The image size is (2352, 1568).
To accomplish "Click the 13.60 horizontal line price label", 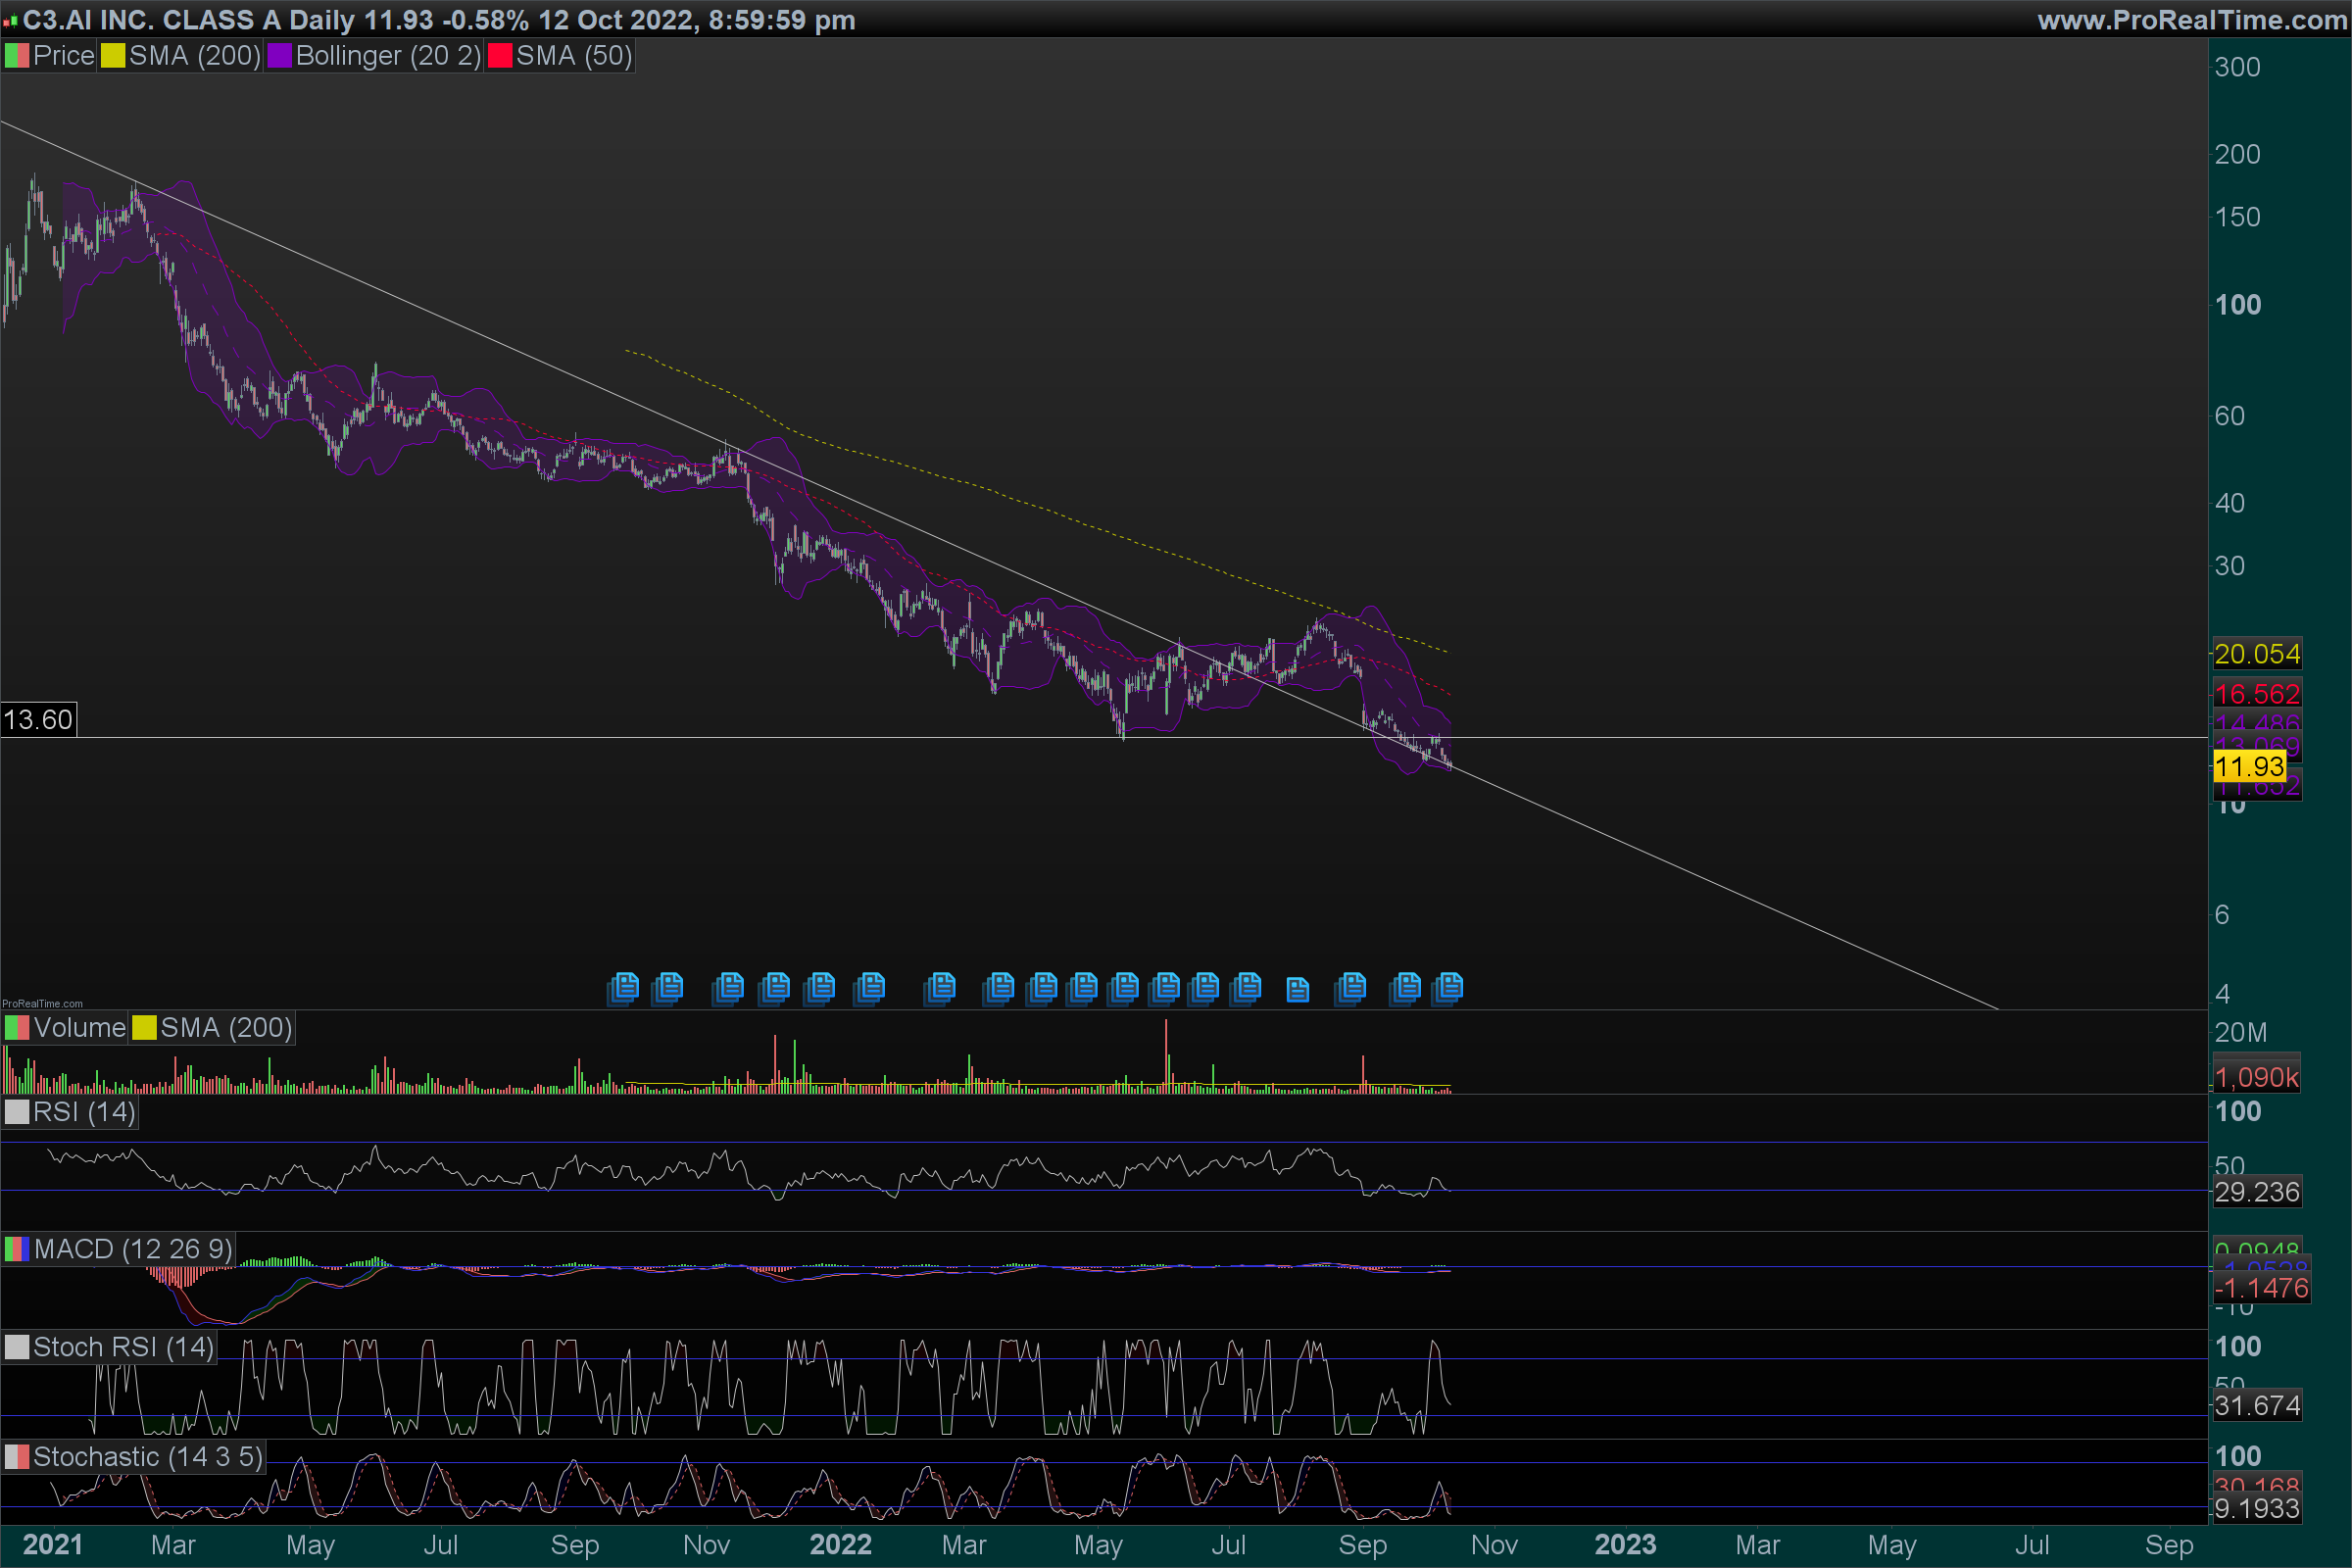I will 38,720.
